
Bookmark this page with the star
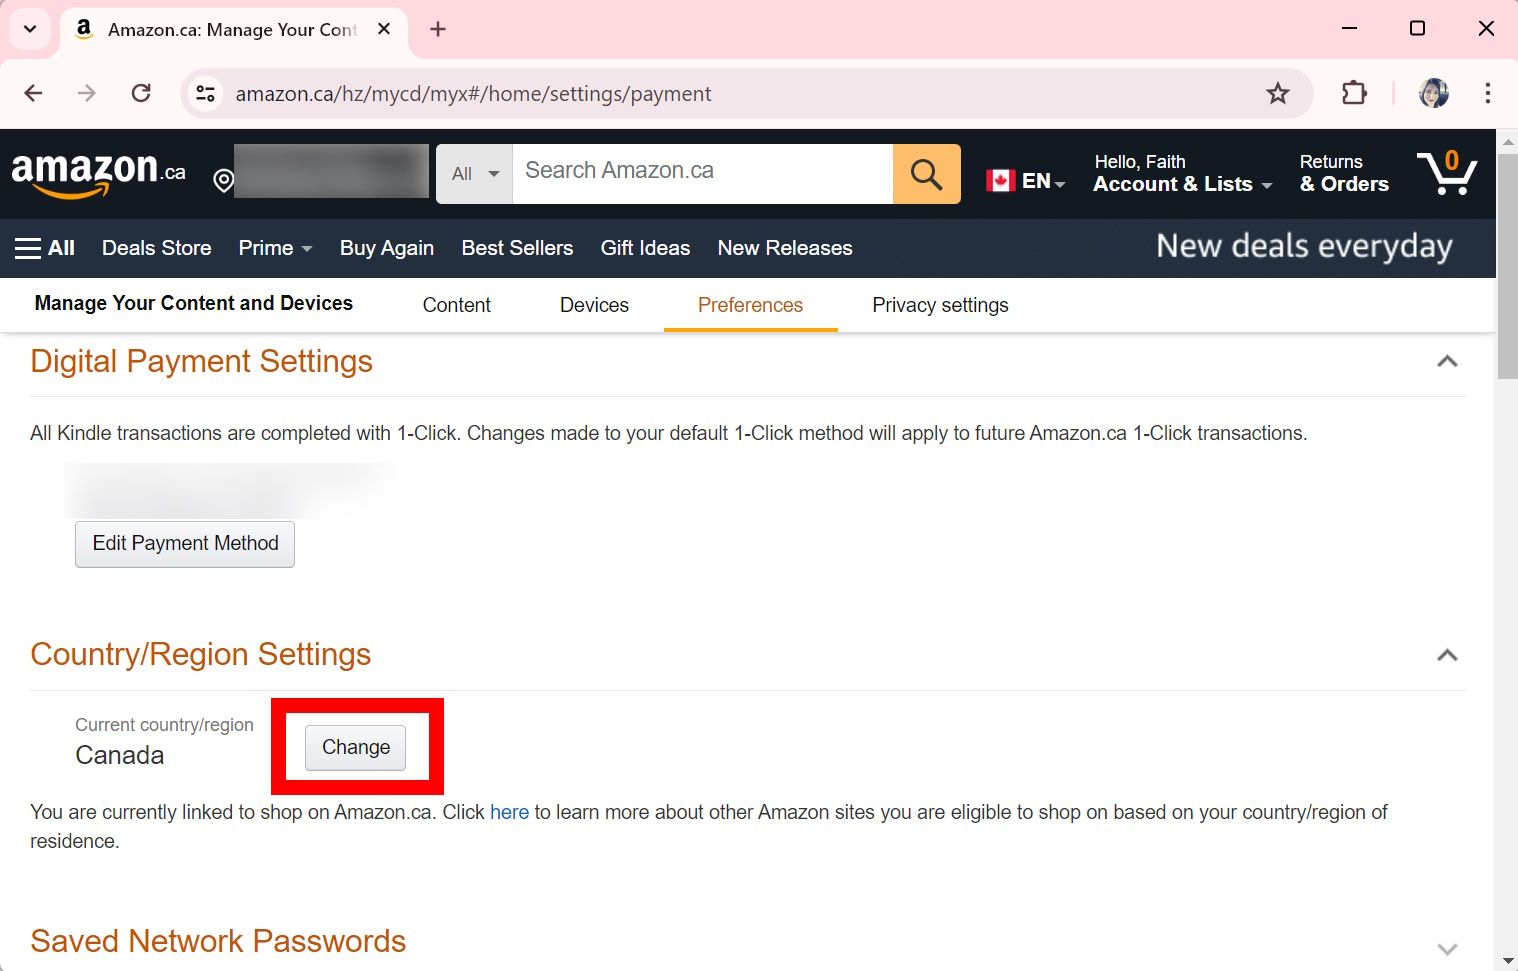(x=1278, y=92)
